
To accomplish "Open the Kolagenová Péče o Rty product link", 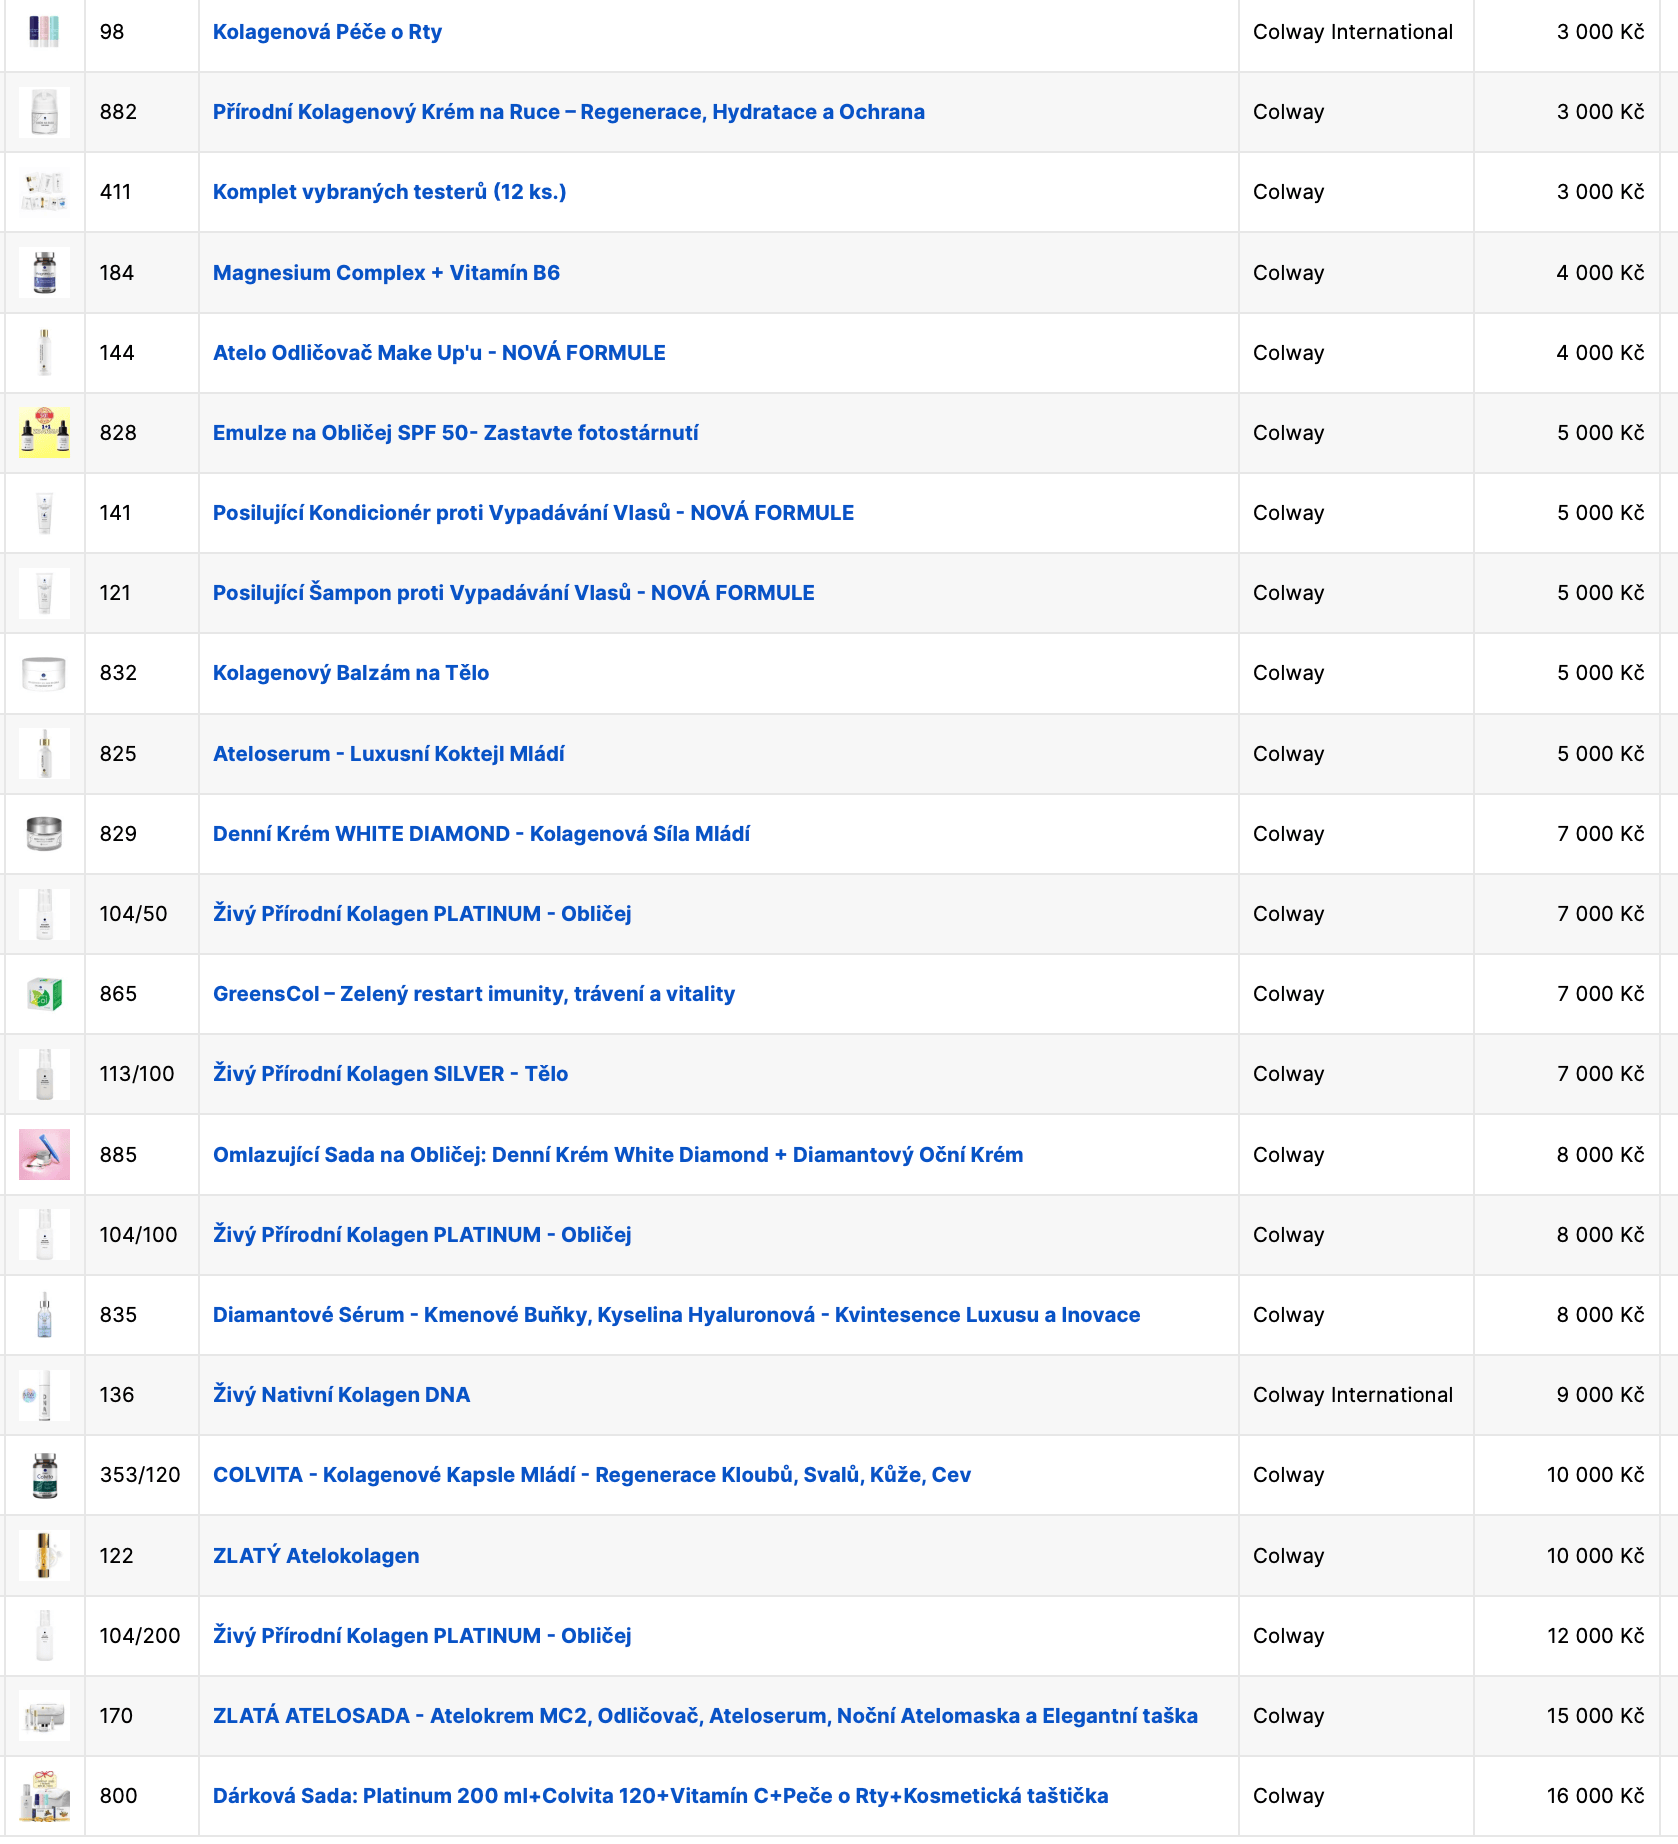I will pyautogui.click(x=327, y=32).
